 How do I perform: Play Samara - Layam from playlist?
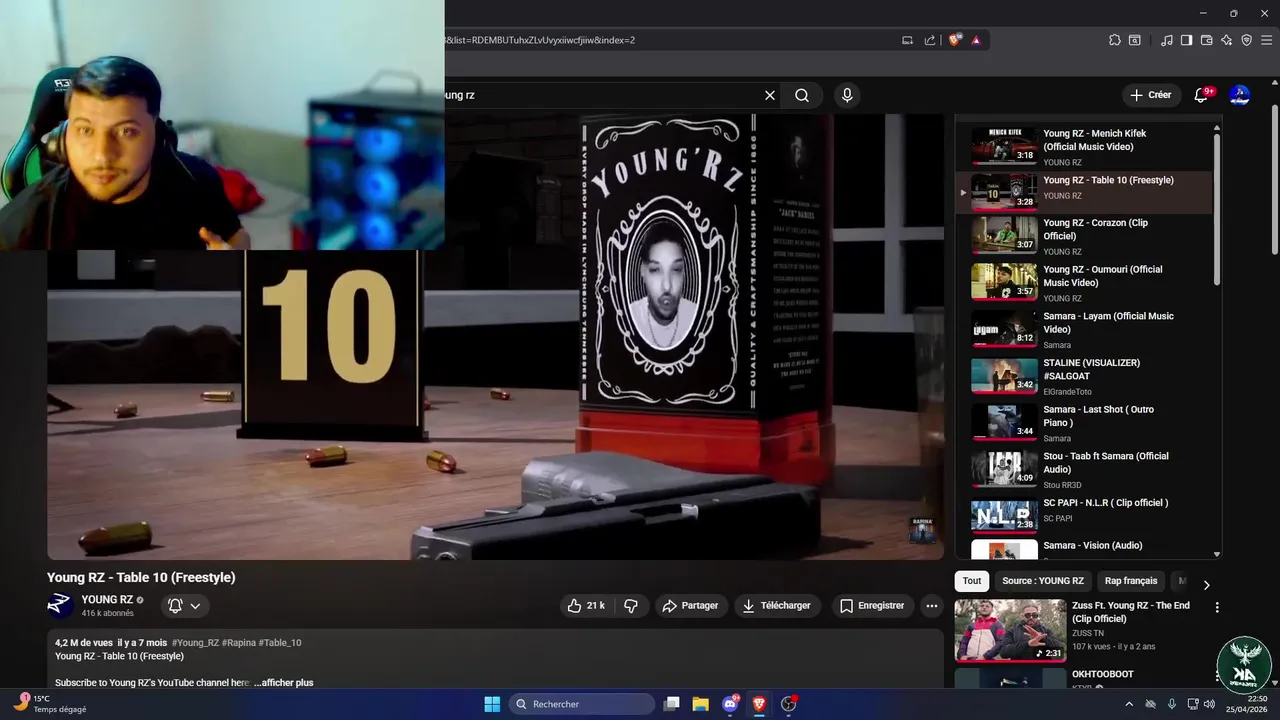point(1084,329)
